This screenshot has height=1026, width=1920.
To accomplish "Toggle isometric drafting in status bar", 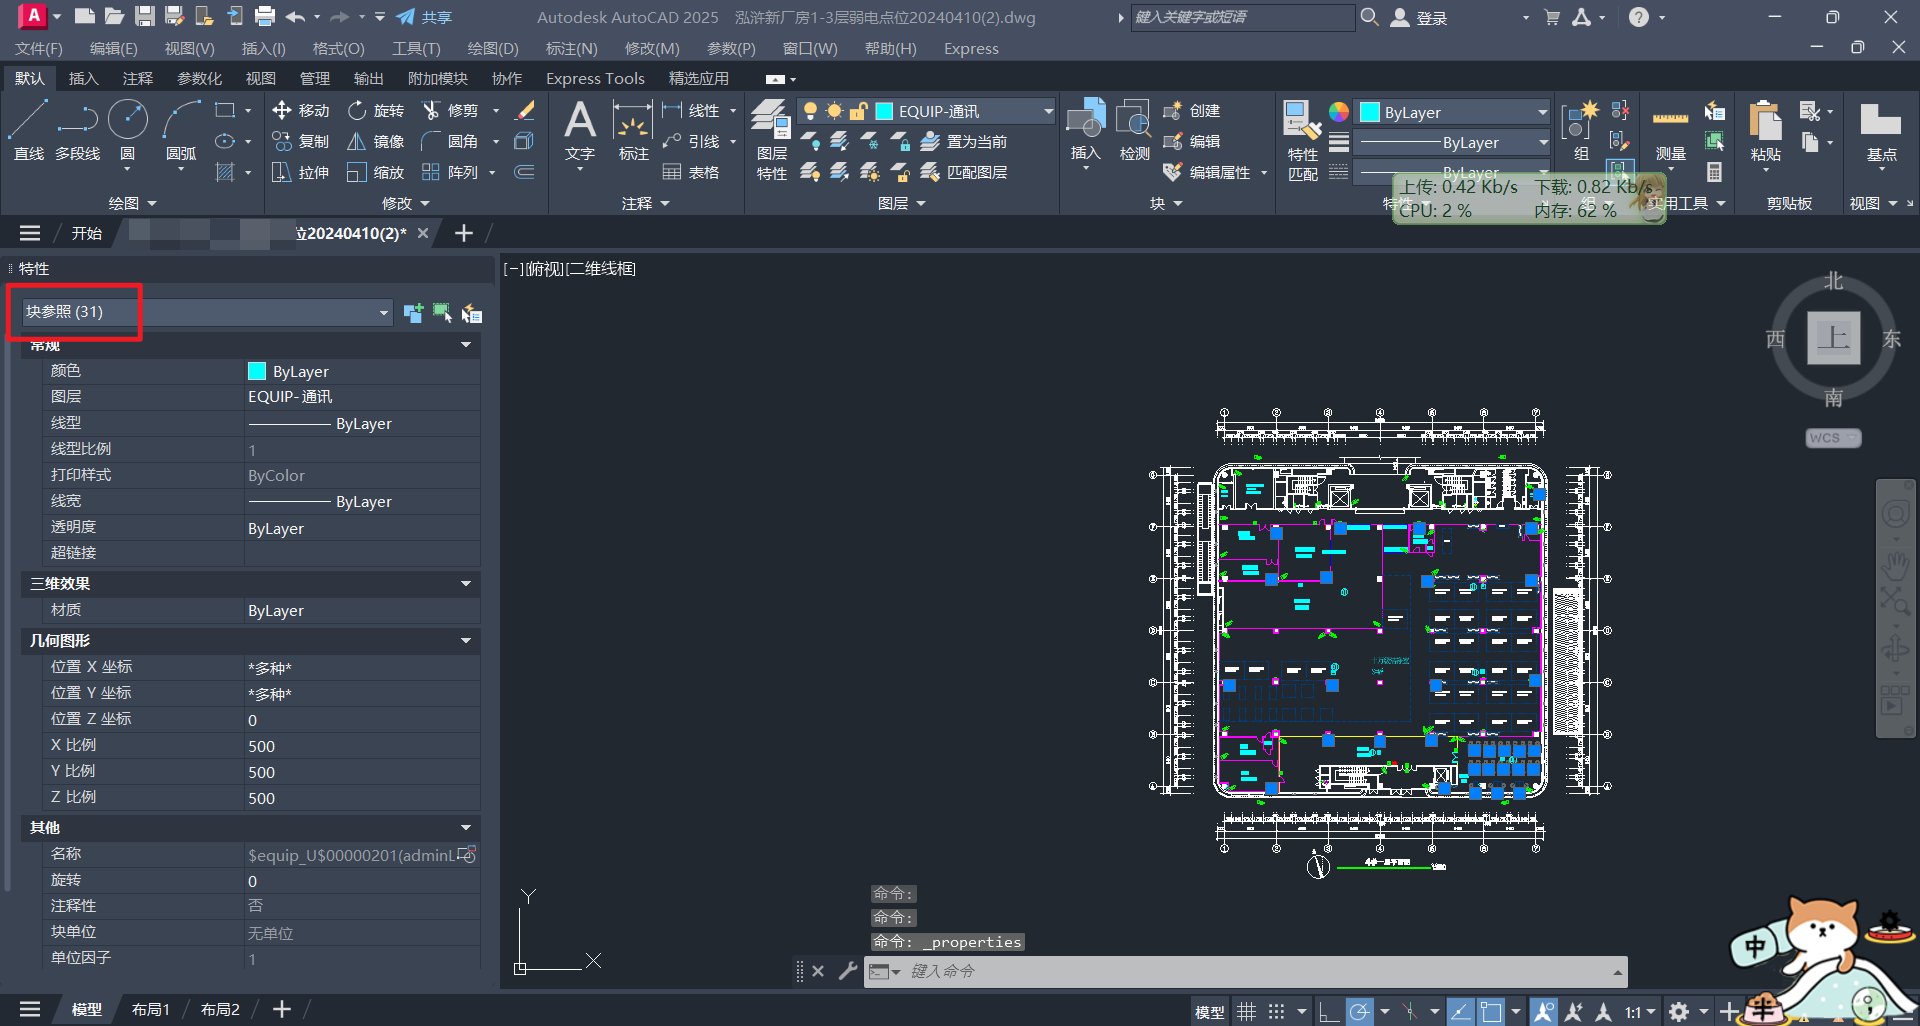I will click(1410, 1012).
